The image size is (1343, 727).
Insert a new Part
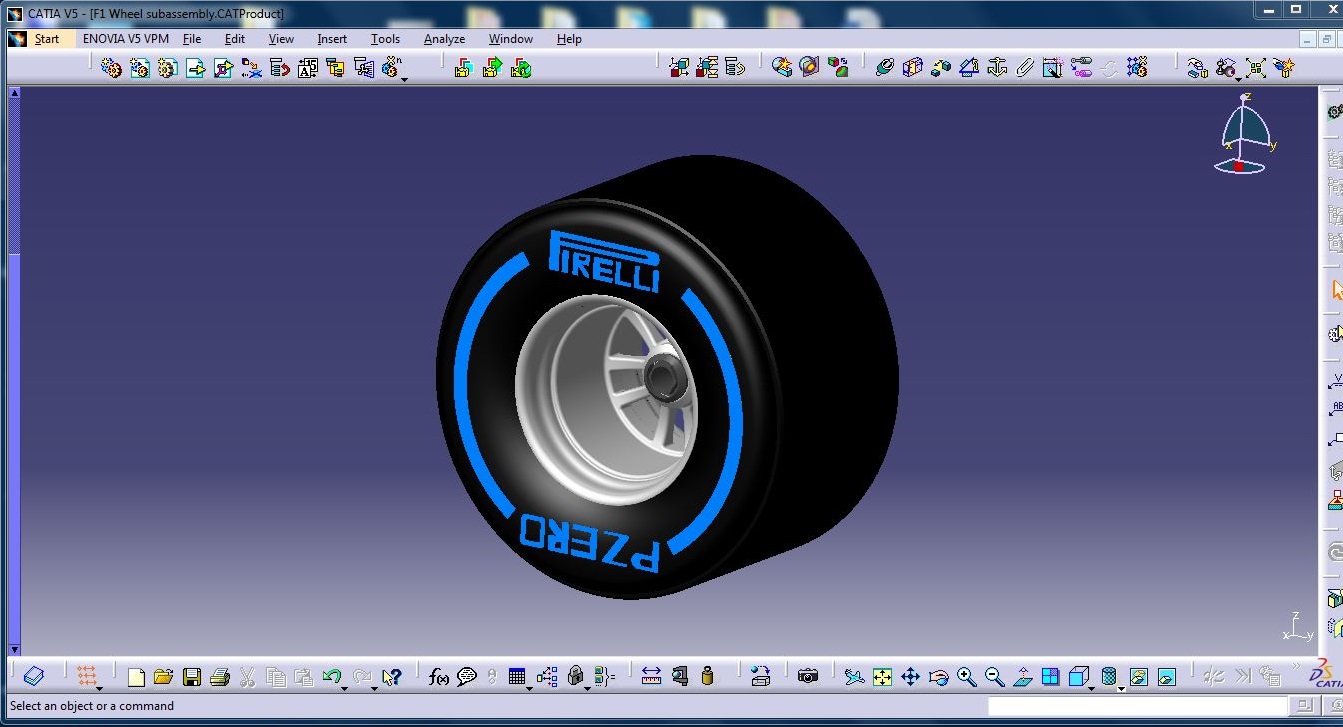pyautogui.click(x=168, y=67)
